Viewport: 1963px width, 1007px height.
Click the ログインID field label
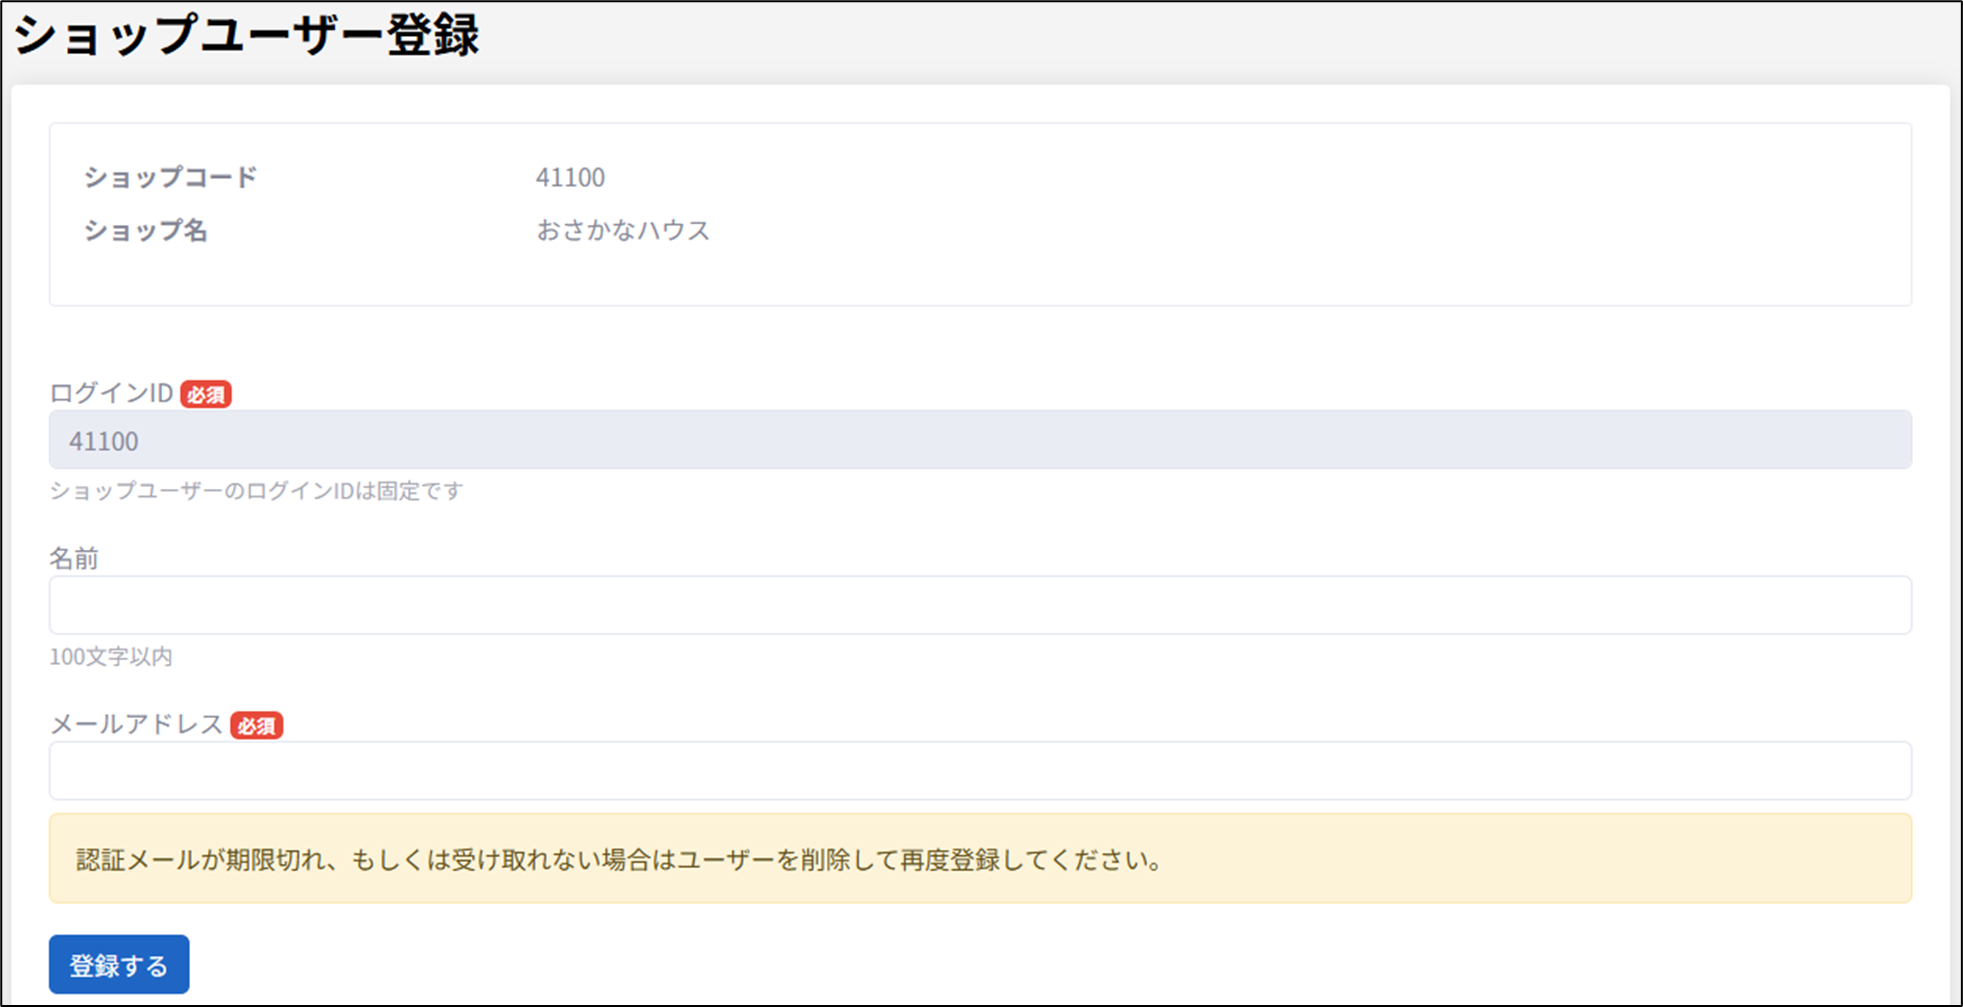point(111,393)
